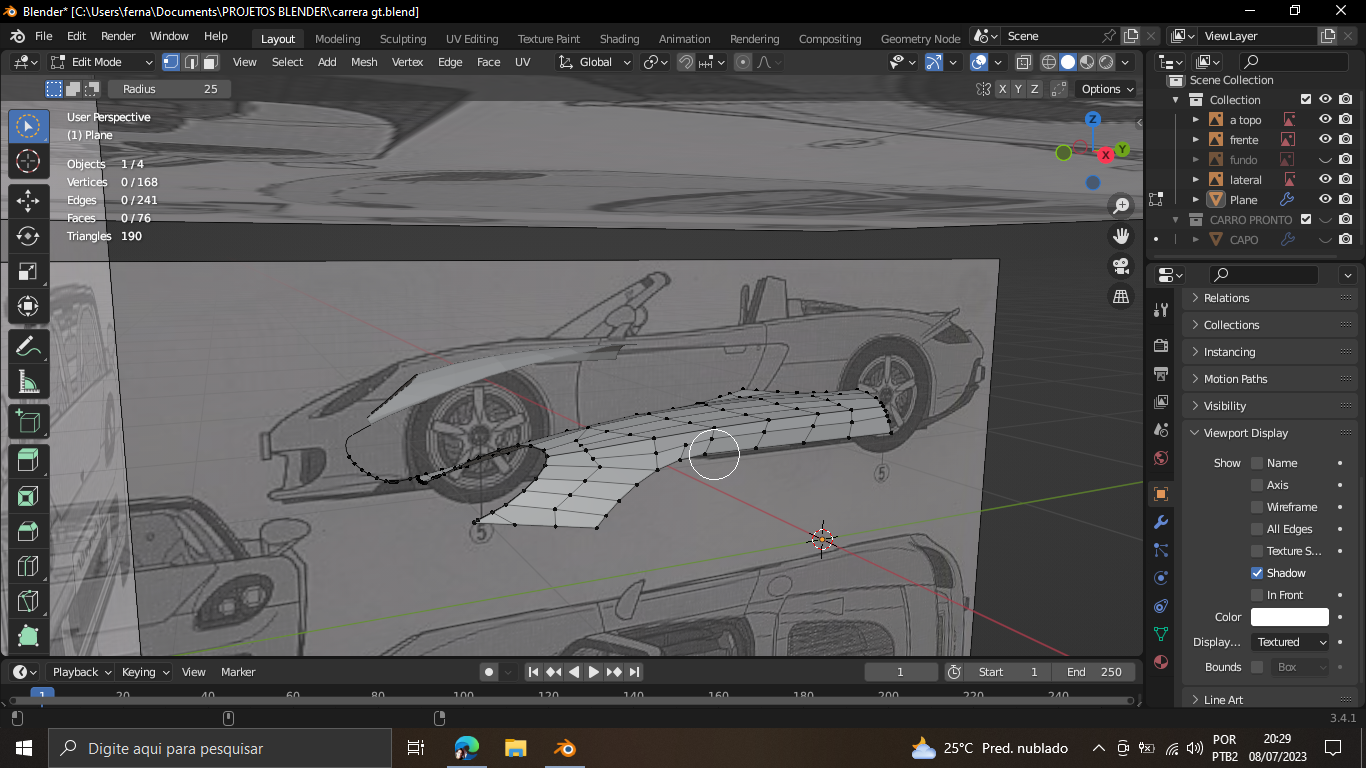The width and height of the screenshot is (1366, 768).
Task: Open the Mesh menu
Action: [364, 62]
